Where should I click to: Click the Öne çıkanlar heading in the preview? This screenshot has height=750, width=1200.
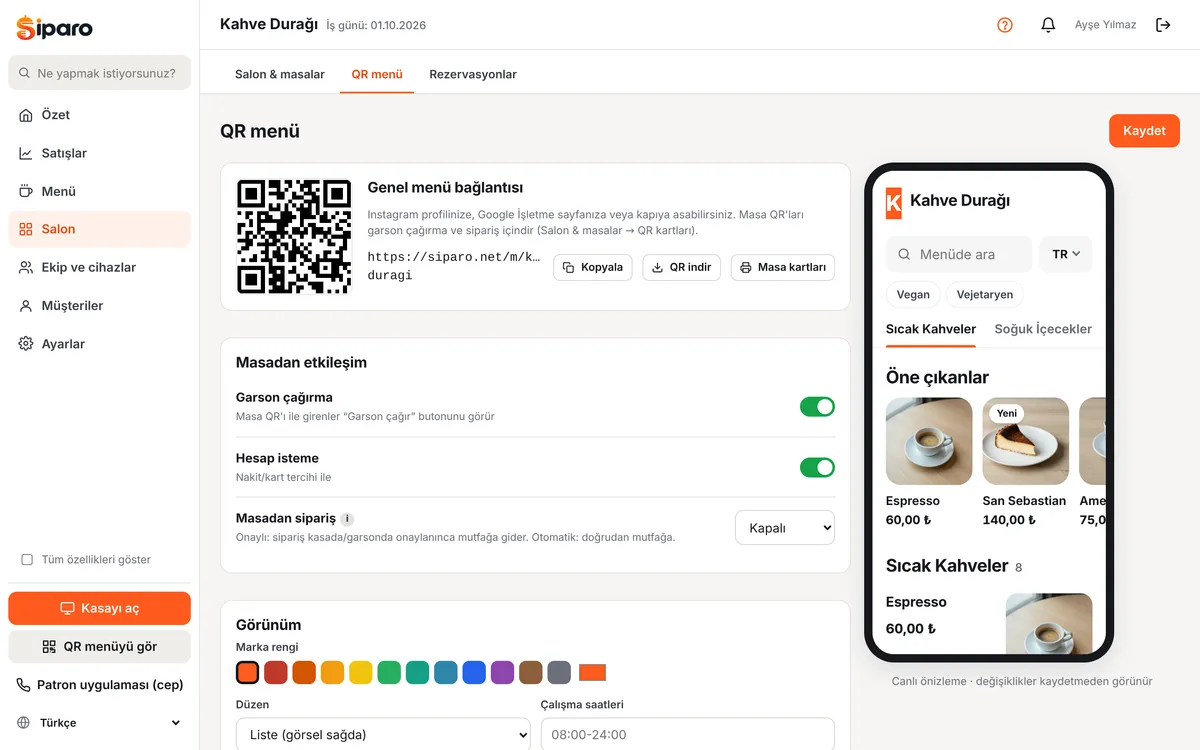pos(937,377)
